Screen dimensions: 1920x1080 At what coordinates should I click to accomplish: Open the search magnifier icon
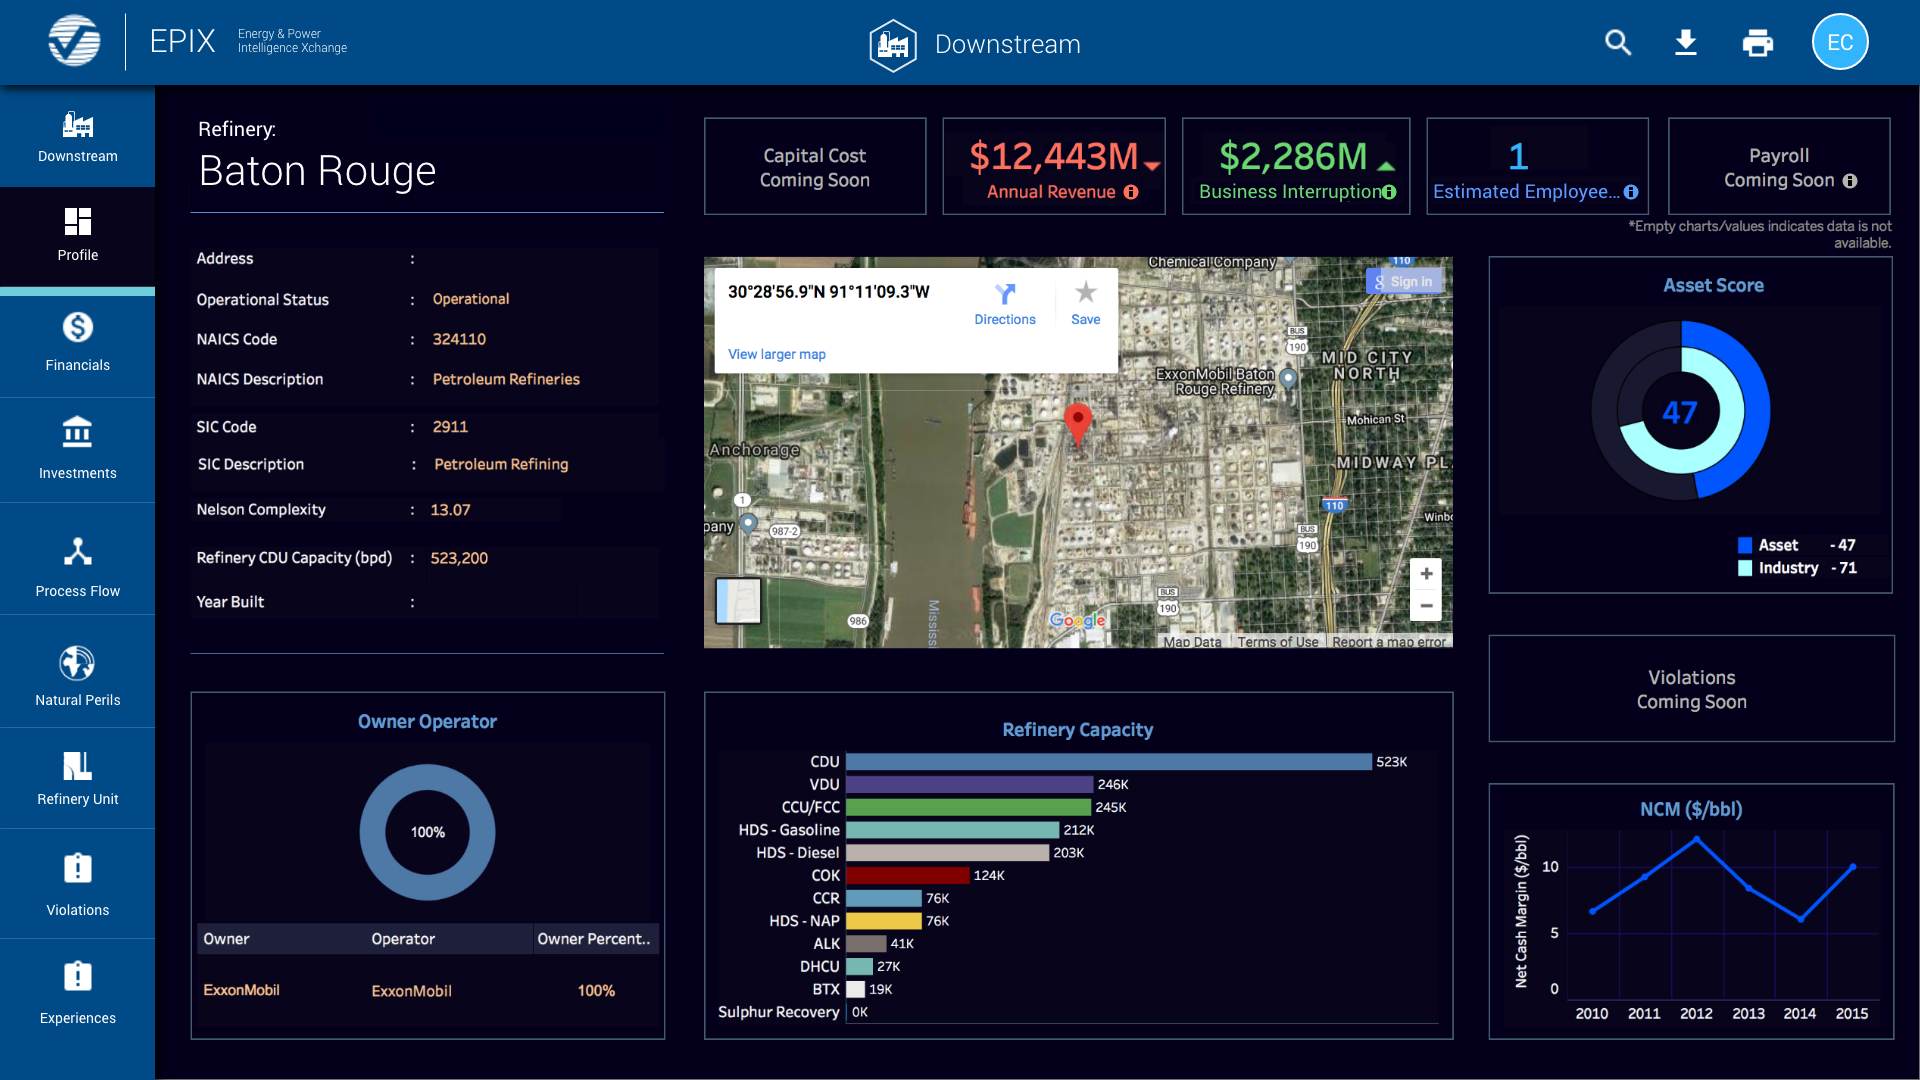[x=1618, y=42]
